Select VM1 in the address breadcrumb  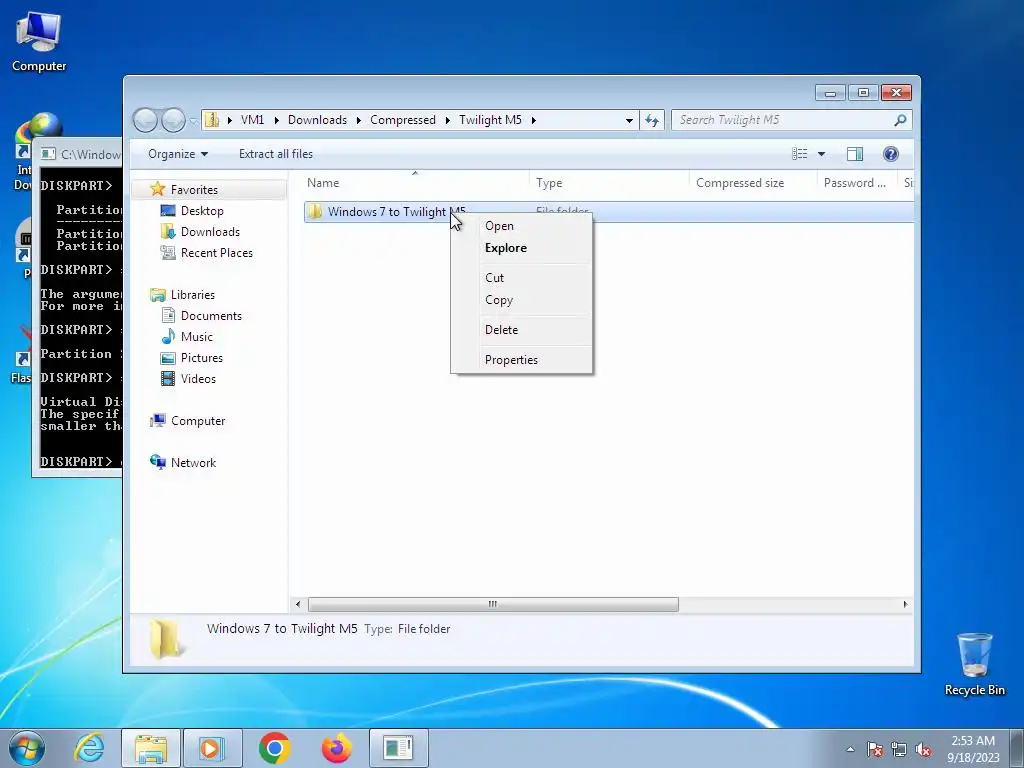click(x=252, y=120)
